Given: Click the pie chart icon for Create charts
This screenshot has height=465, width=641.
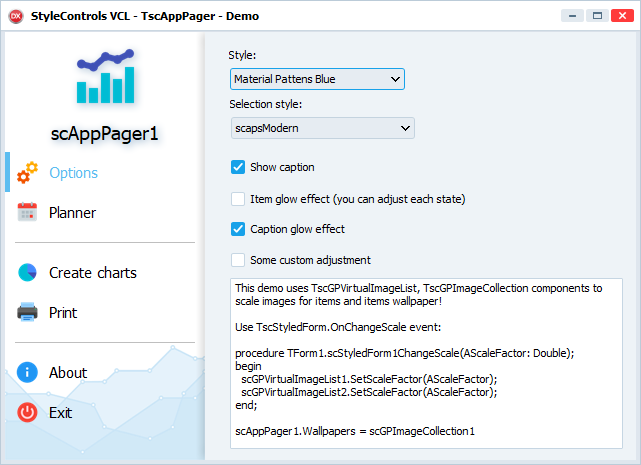Looking at the screenshot, I should (27, 272).
